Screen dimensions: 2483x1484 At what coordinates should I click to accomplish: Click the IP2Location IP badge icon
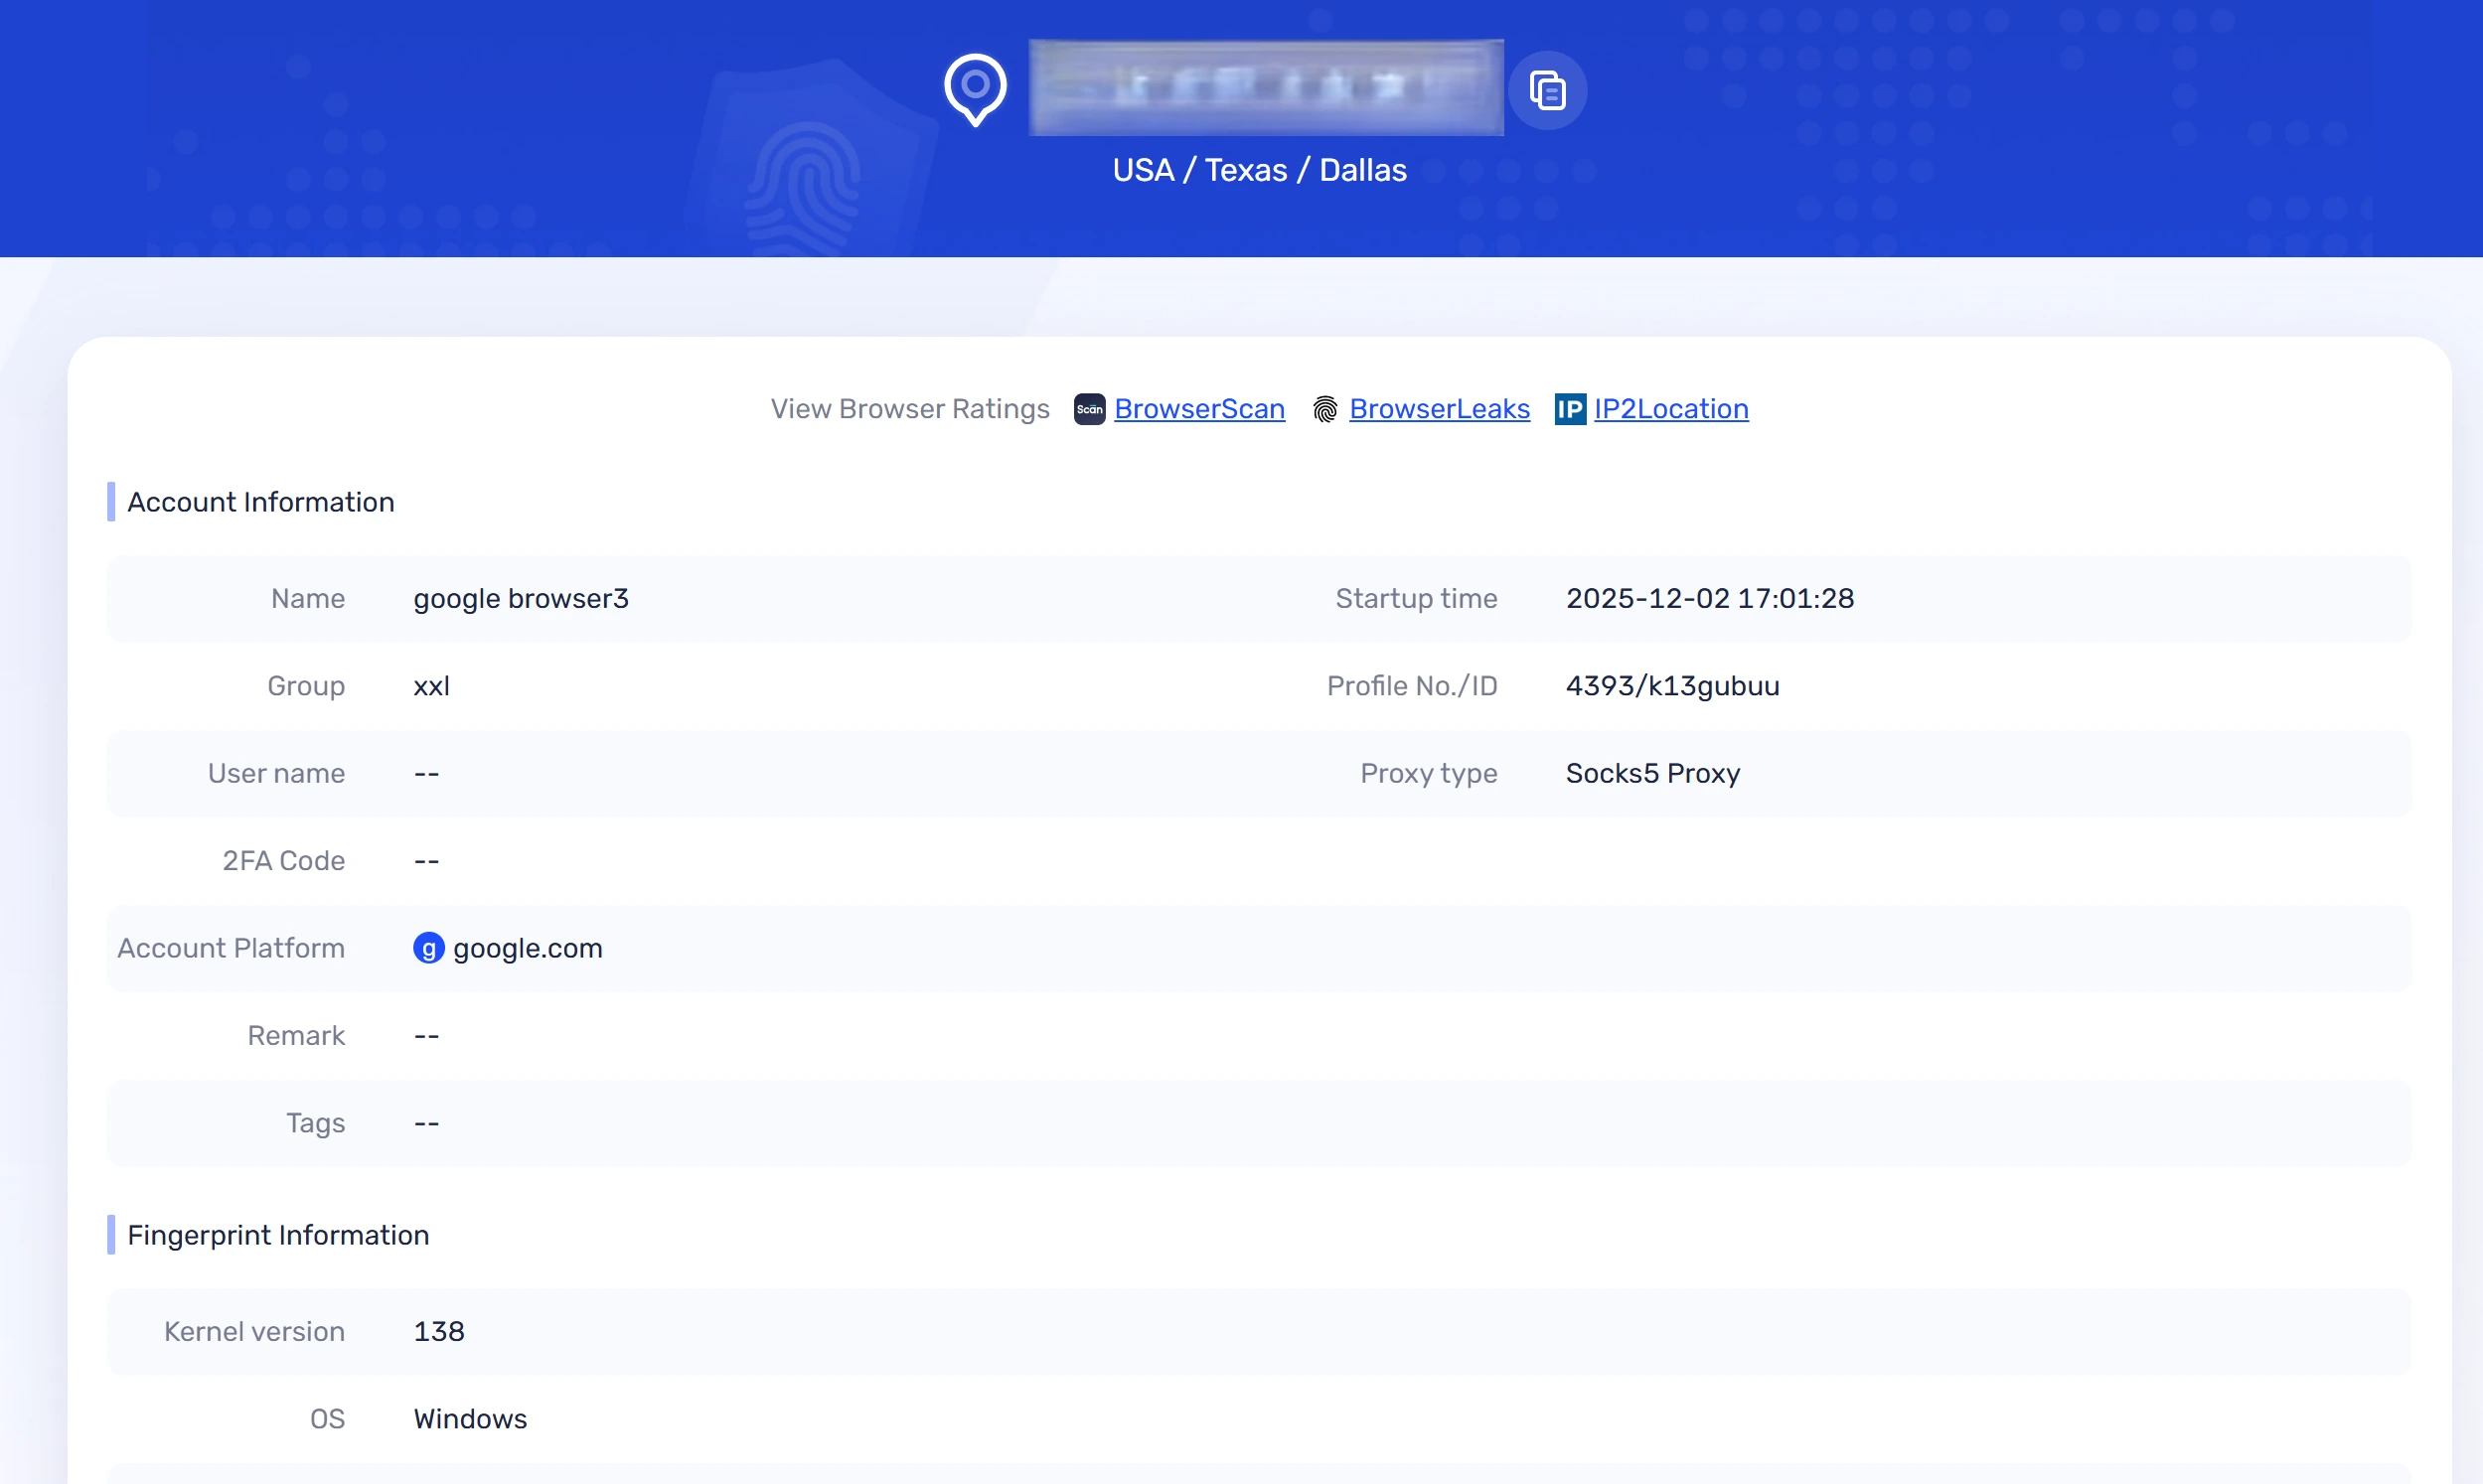1570,409
